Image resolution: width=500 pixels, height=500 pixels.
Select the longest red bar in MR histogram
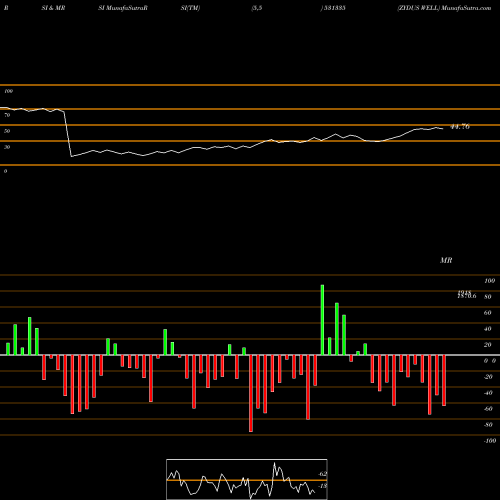(251, 393)
